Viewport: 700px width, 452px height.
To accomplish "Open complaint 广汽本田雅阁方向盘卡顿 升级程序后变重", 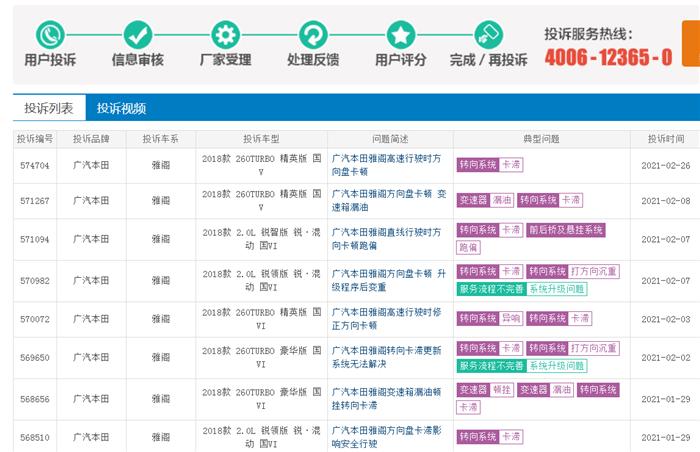I will (389, 280).
